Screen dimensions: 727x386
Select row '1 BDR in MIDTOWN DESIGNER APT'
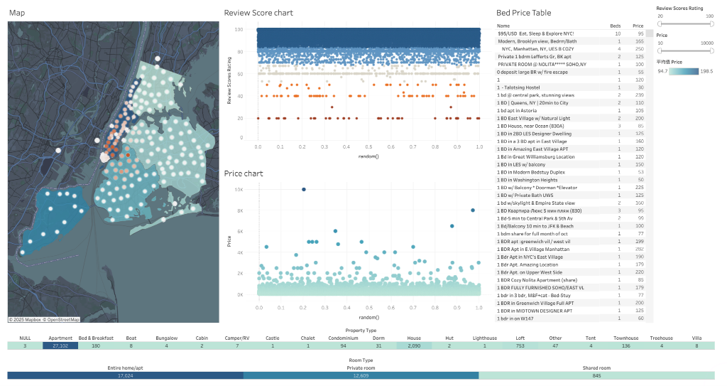point(570,311)
